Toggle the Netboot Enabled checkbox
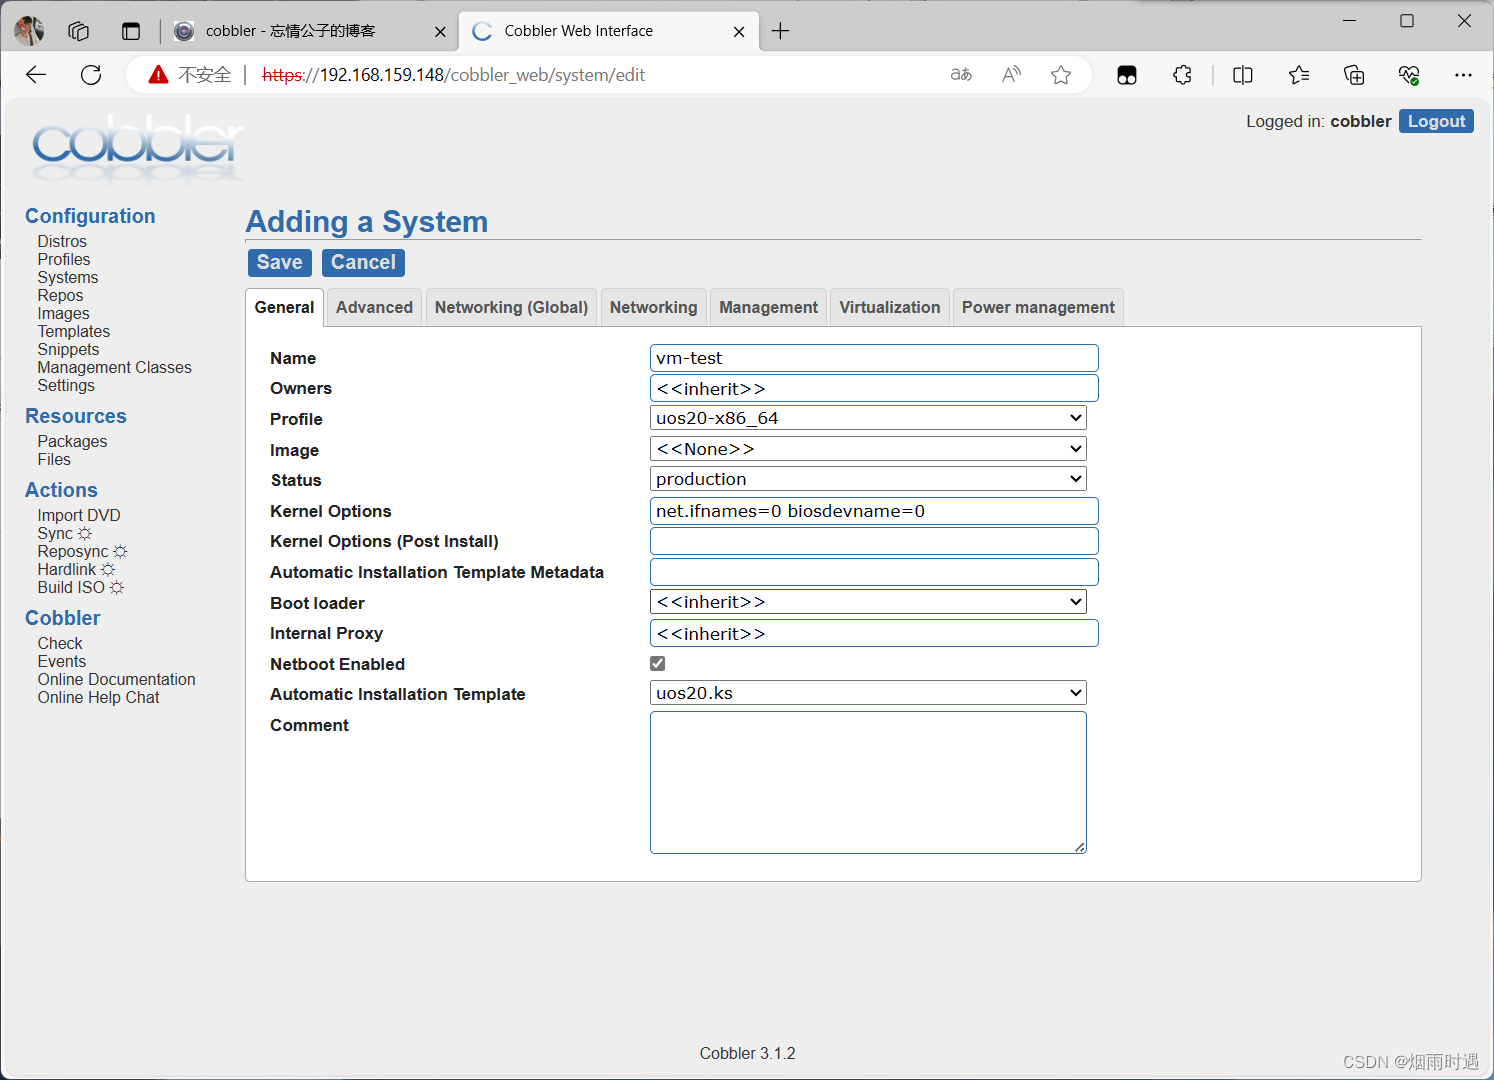The height and width of the screenshot is (1080, 1494). (x=658, y=664)
